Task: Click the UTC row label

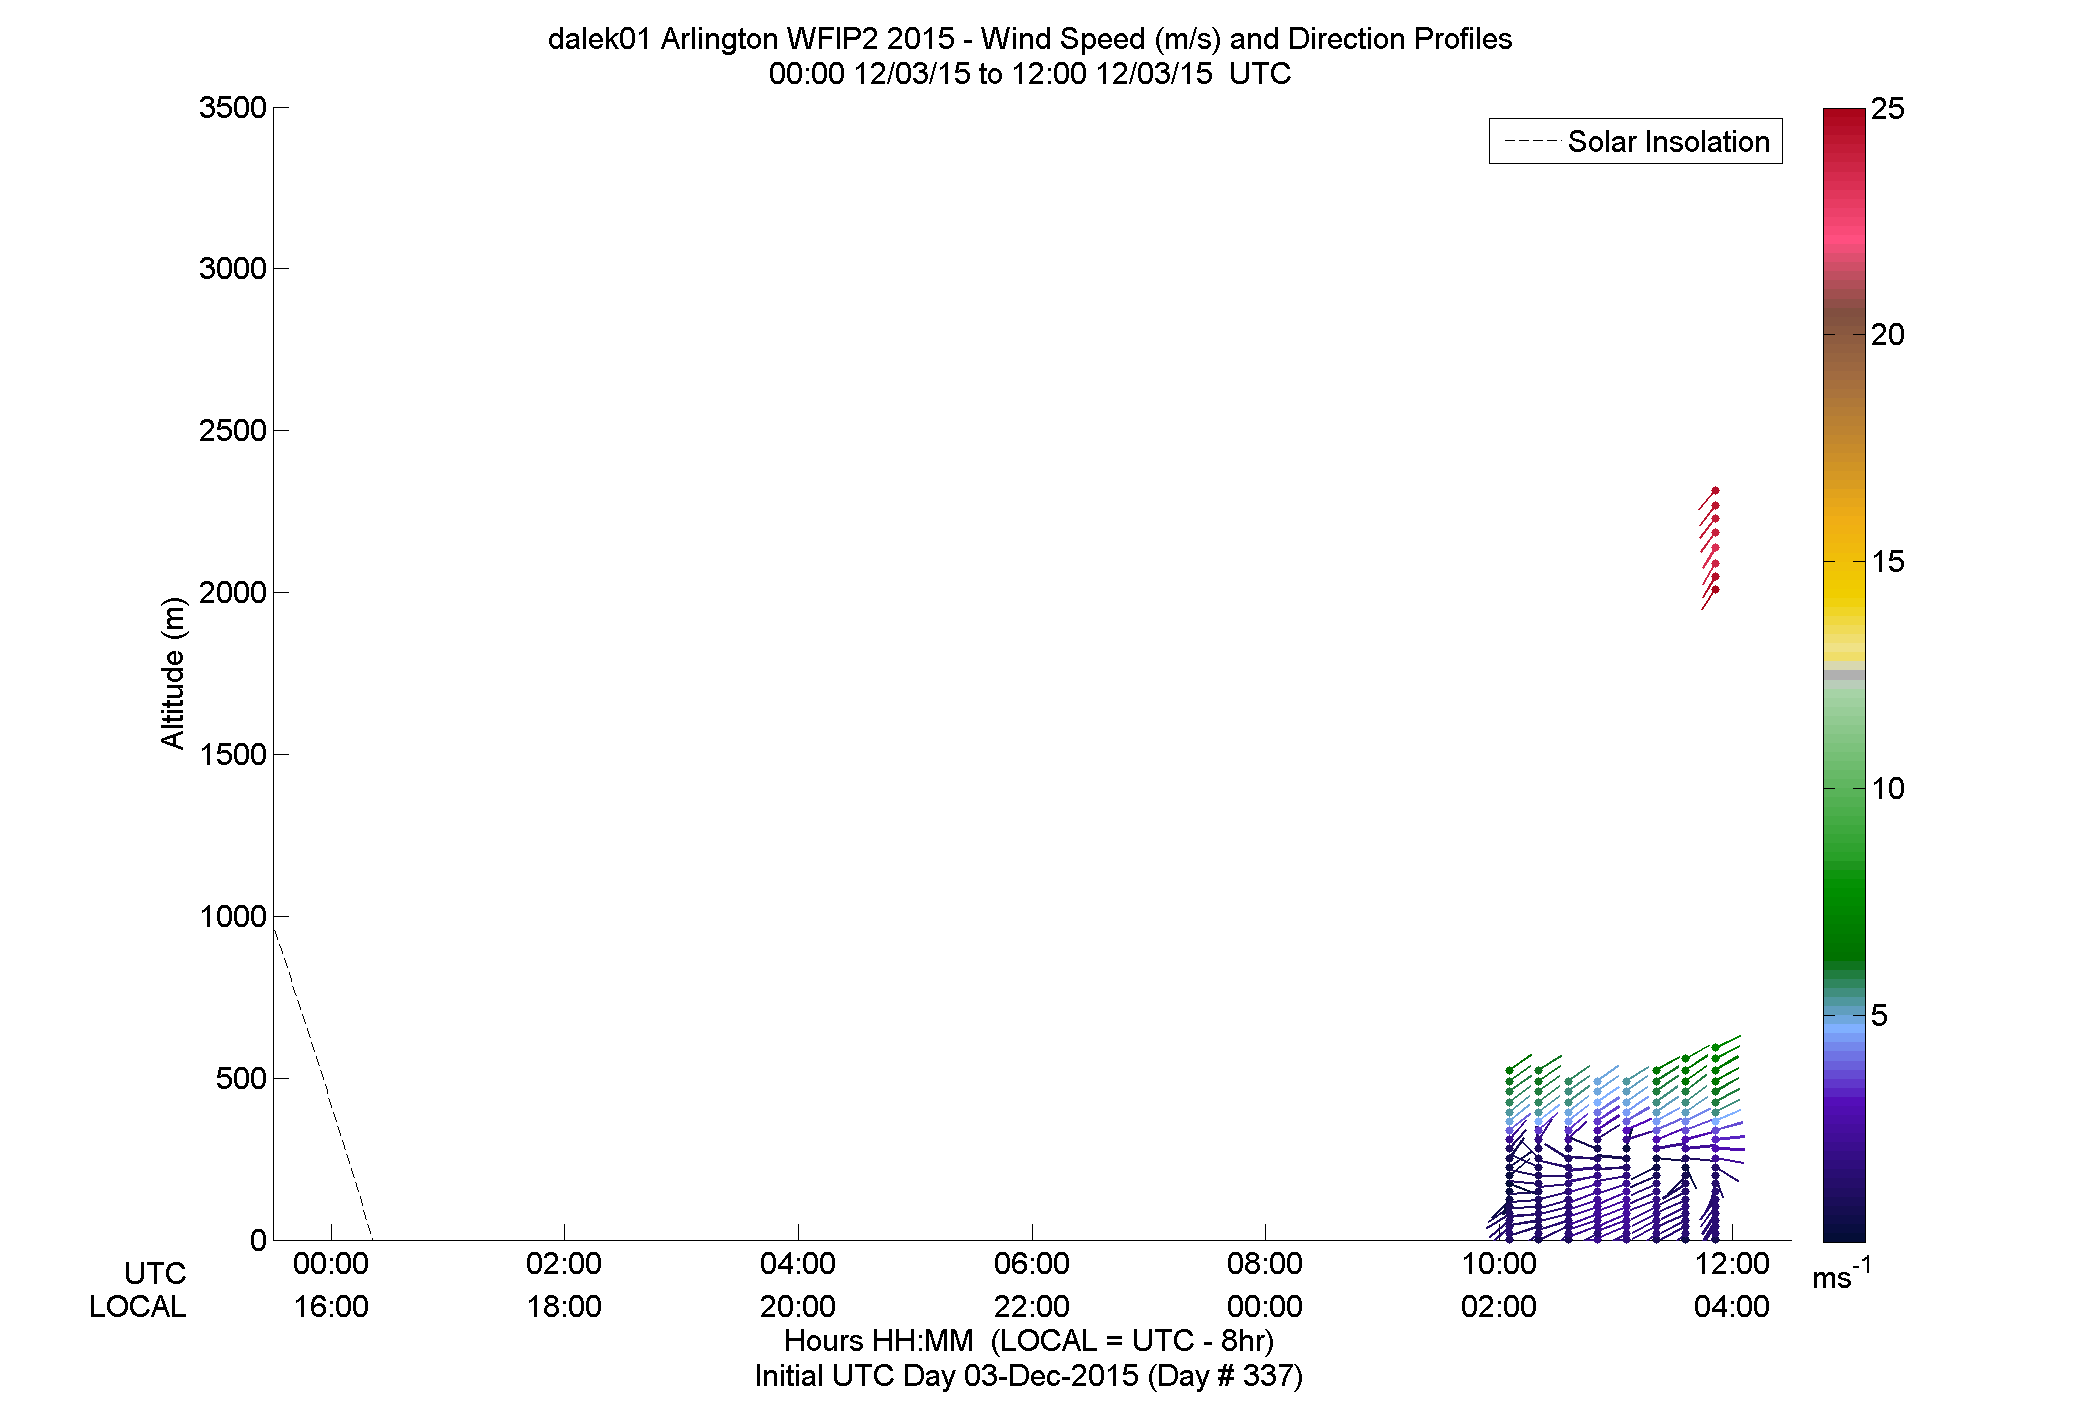Action: (155, 1273)
